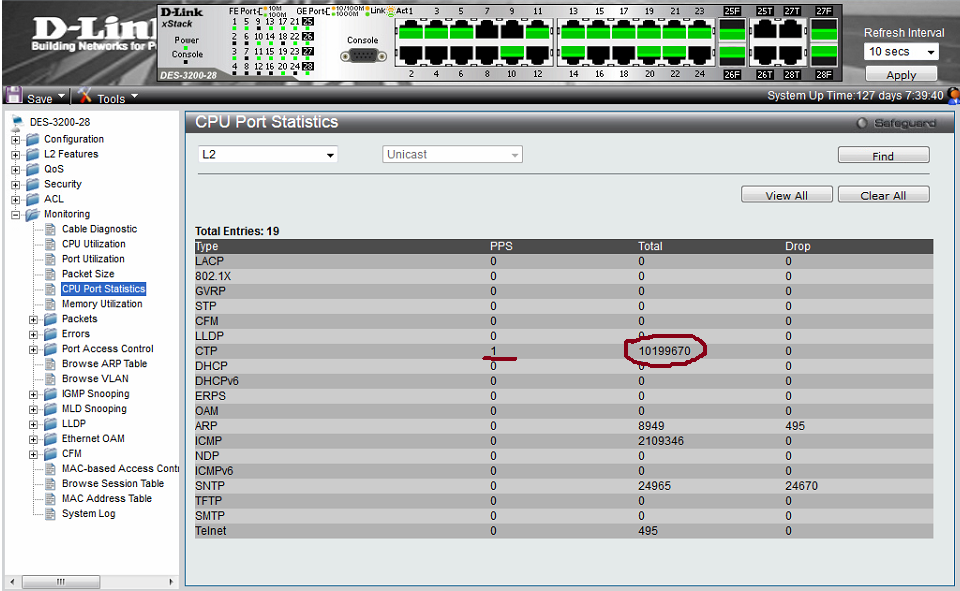Expand the Packets subfolder
960x591 pixels.
click(x=34, y=320)
